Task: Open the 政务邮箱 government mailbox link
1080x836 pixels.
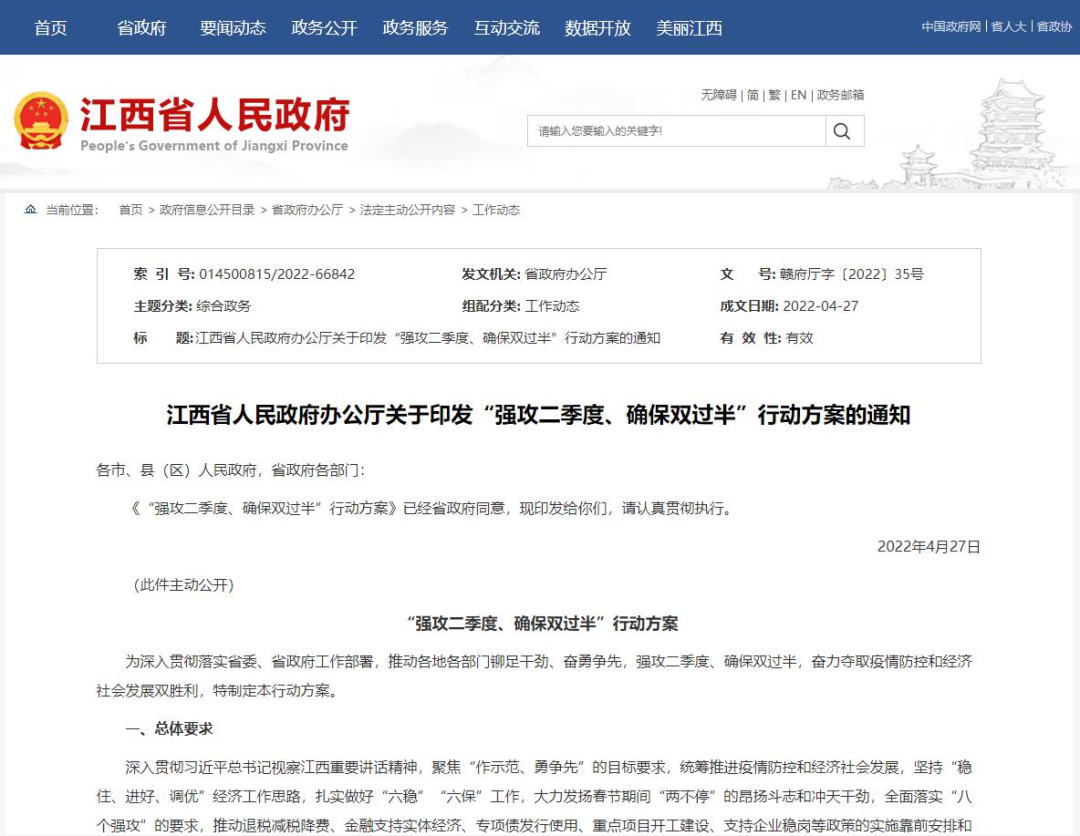Action: 841,94
